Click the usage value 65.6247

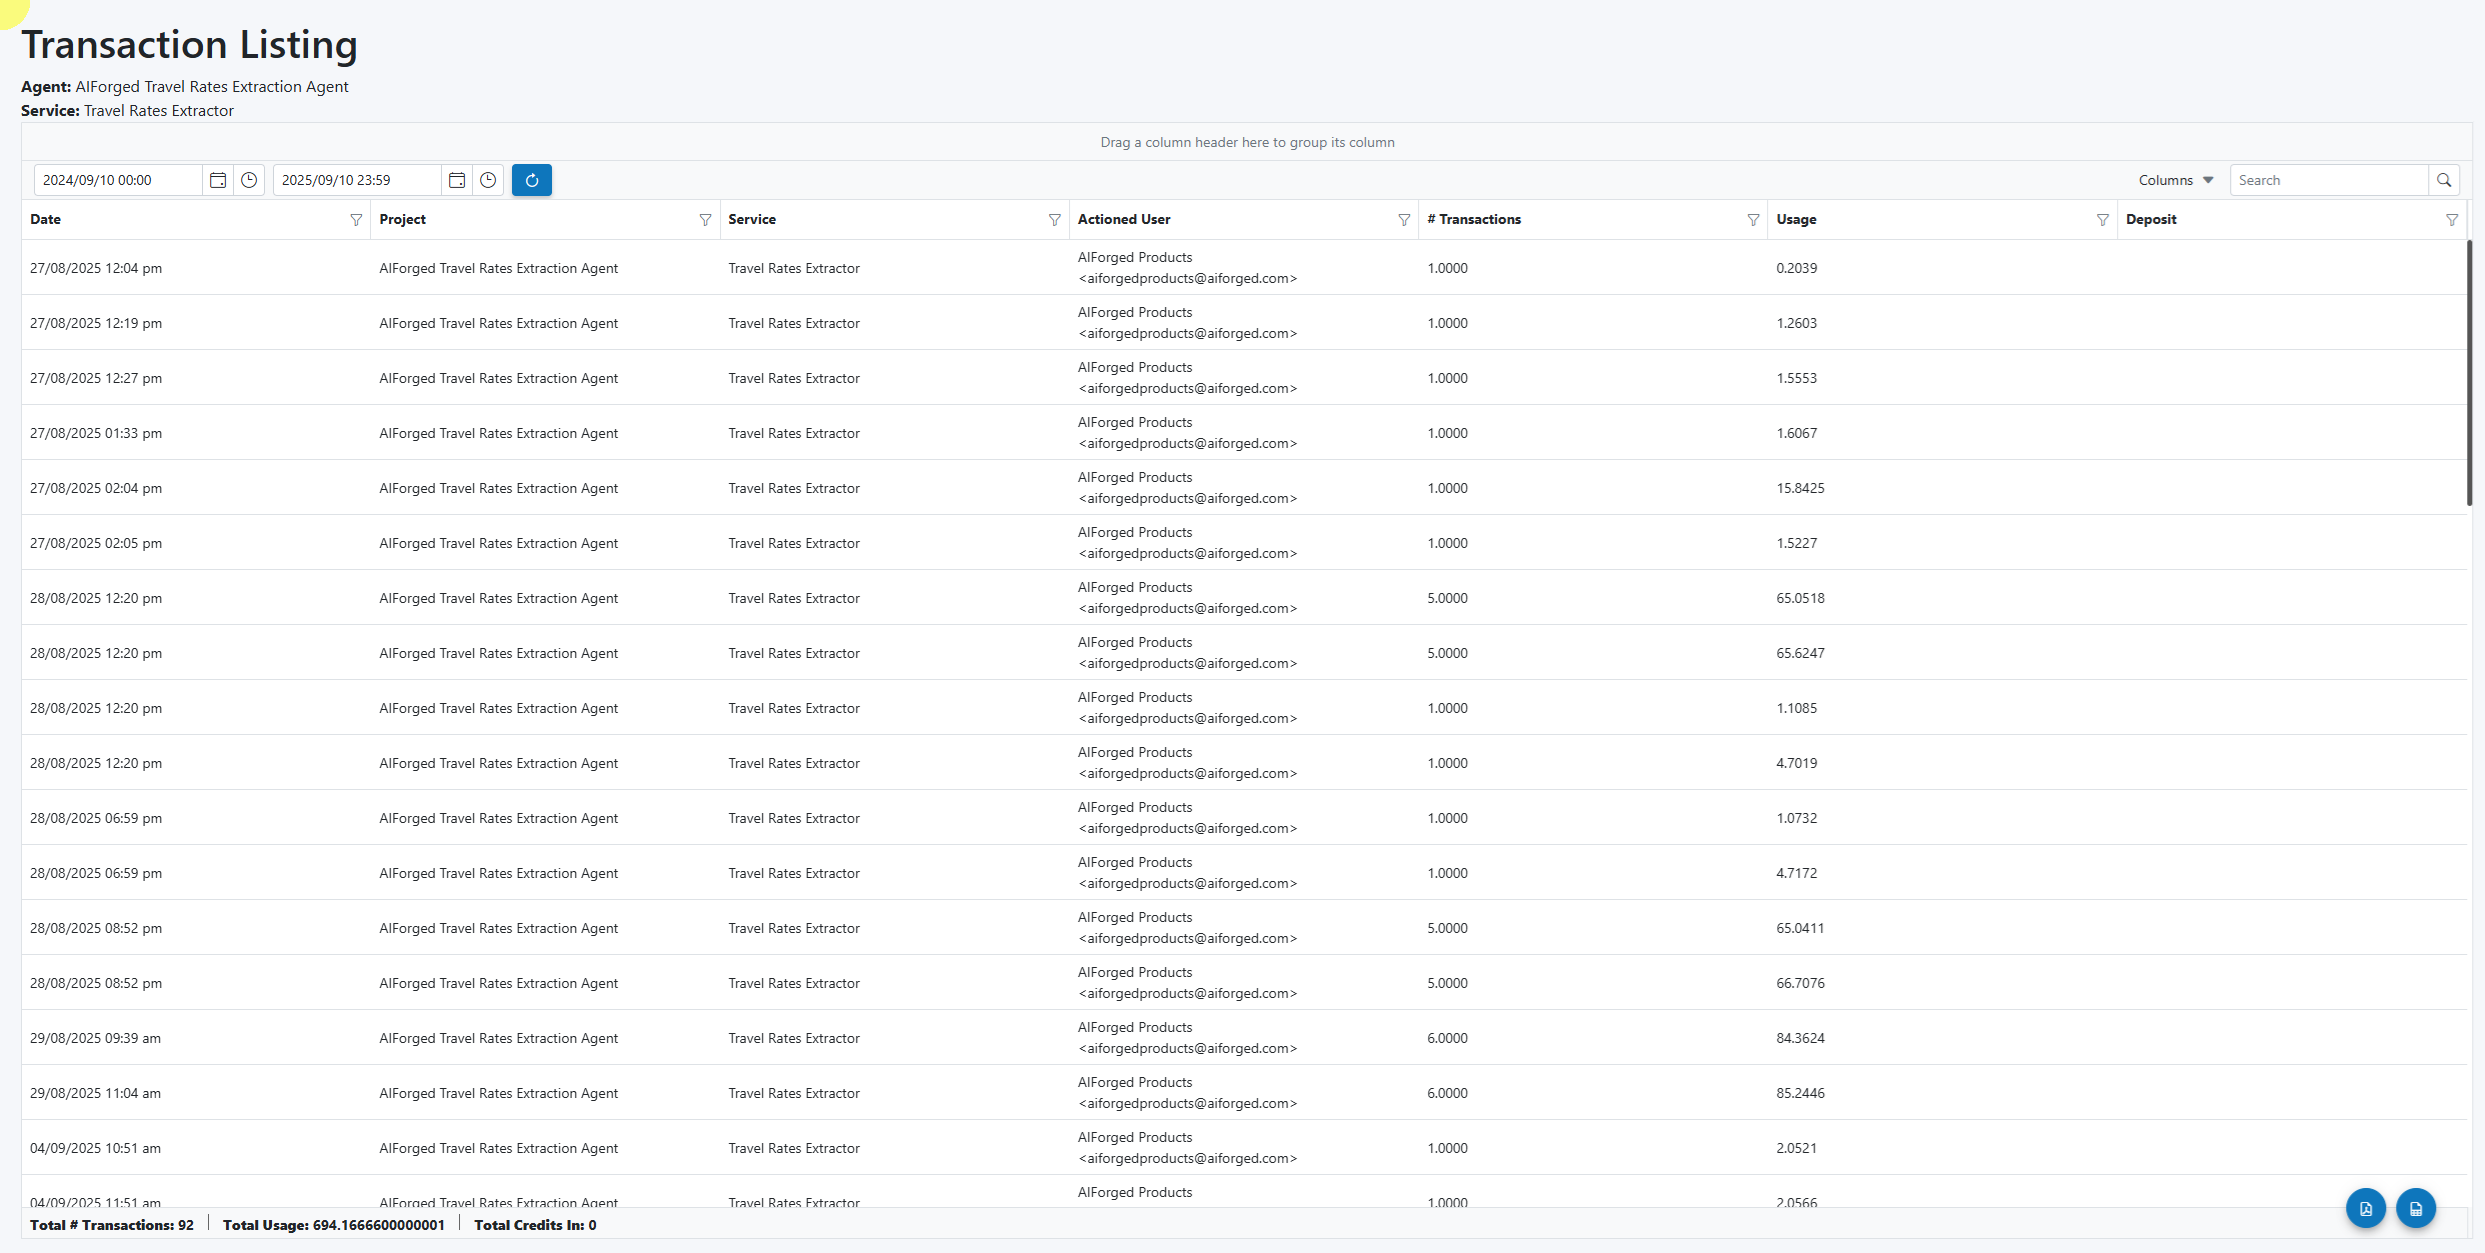[x=1800, y=653]
